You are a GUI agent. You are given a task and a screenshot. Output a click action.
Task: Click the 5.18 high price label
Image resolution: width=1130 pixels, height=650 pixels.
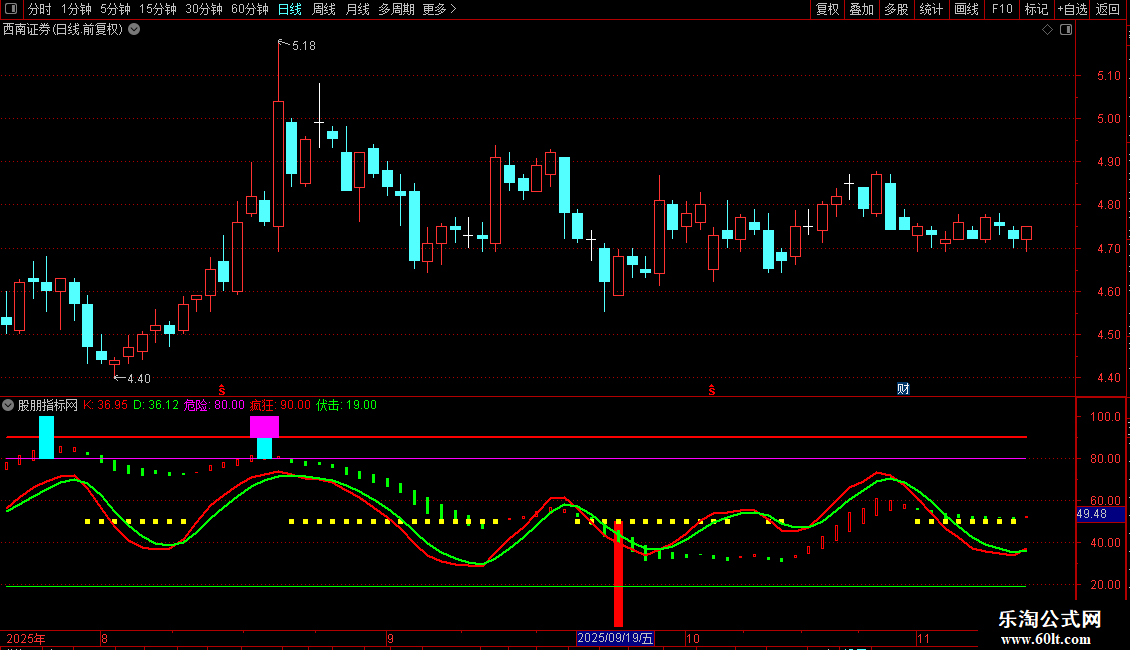[x=303, y=46]
